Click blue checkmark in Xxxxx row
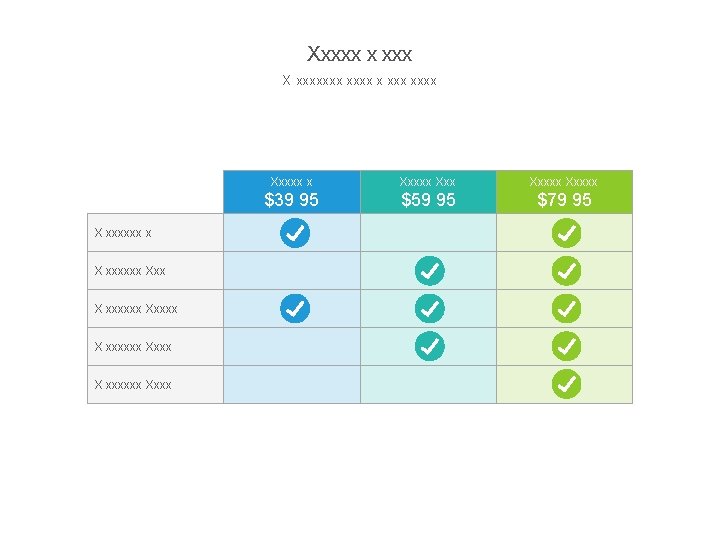720x540 pixels. pyautogui.click(x=294, y=308)
